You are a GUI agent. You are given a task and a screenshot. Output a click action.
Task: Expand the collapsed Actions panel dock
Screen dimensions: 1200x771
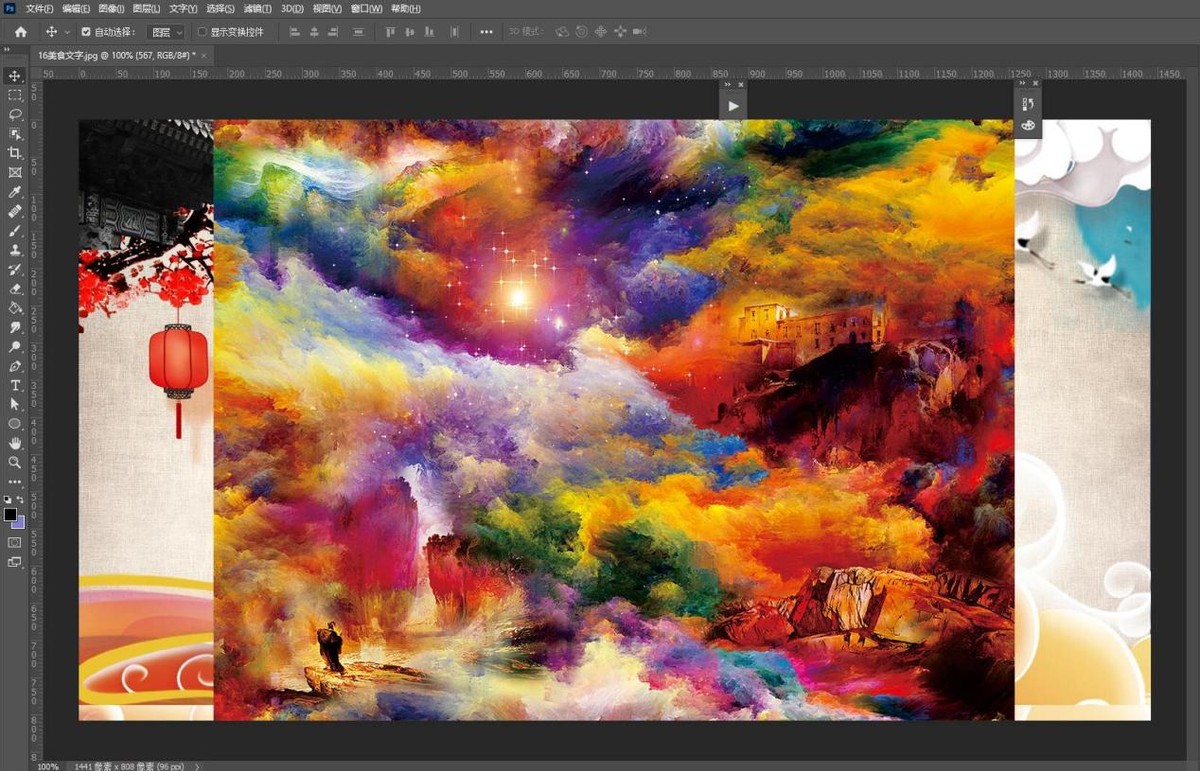pyautogui.click(x=726, y=84)
